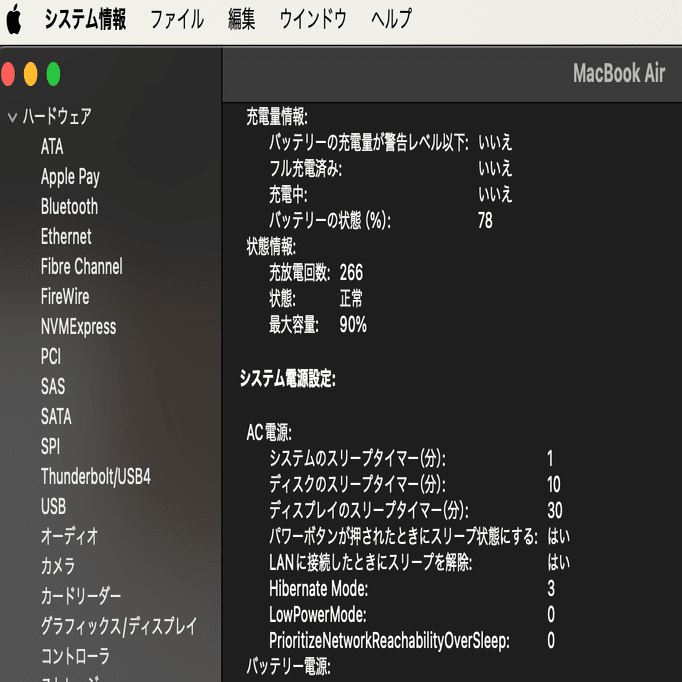Click the 充放電回数 label

pyautogui.click(x=300, y=273)
